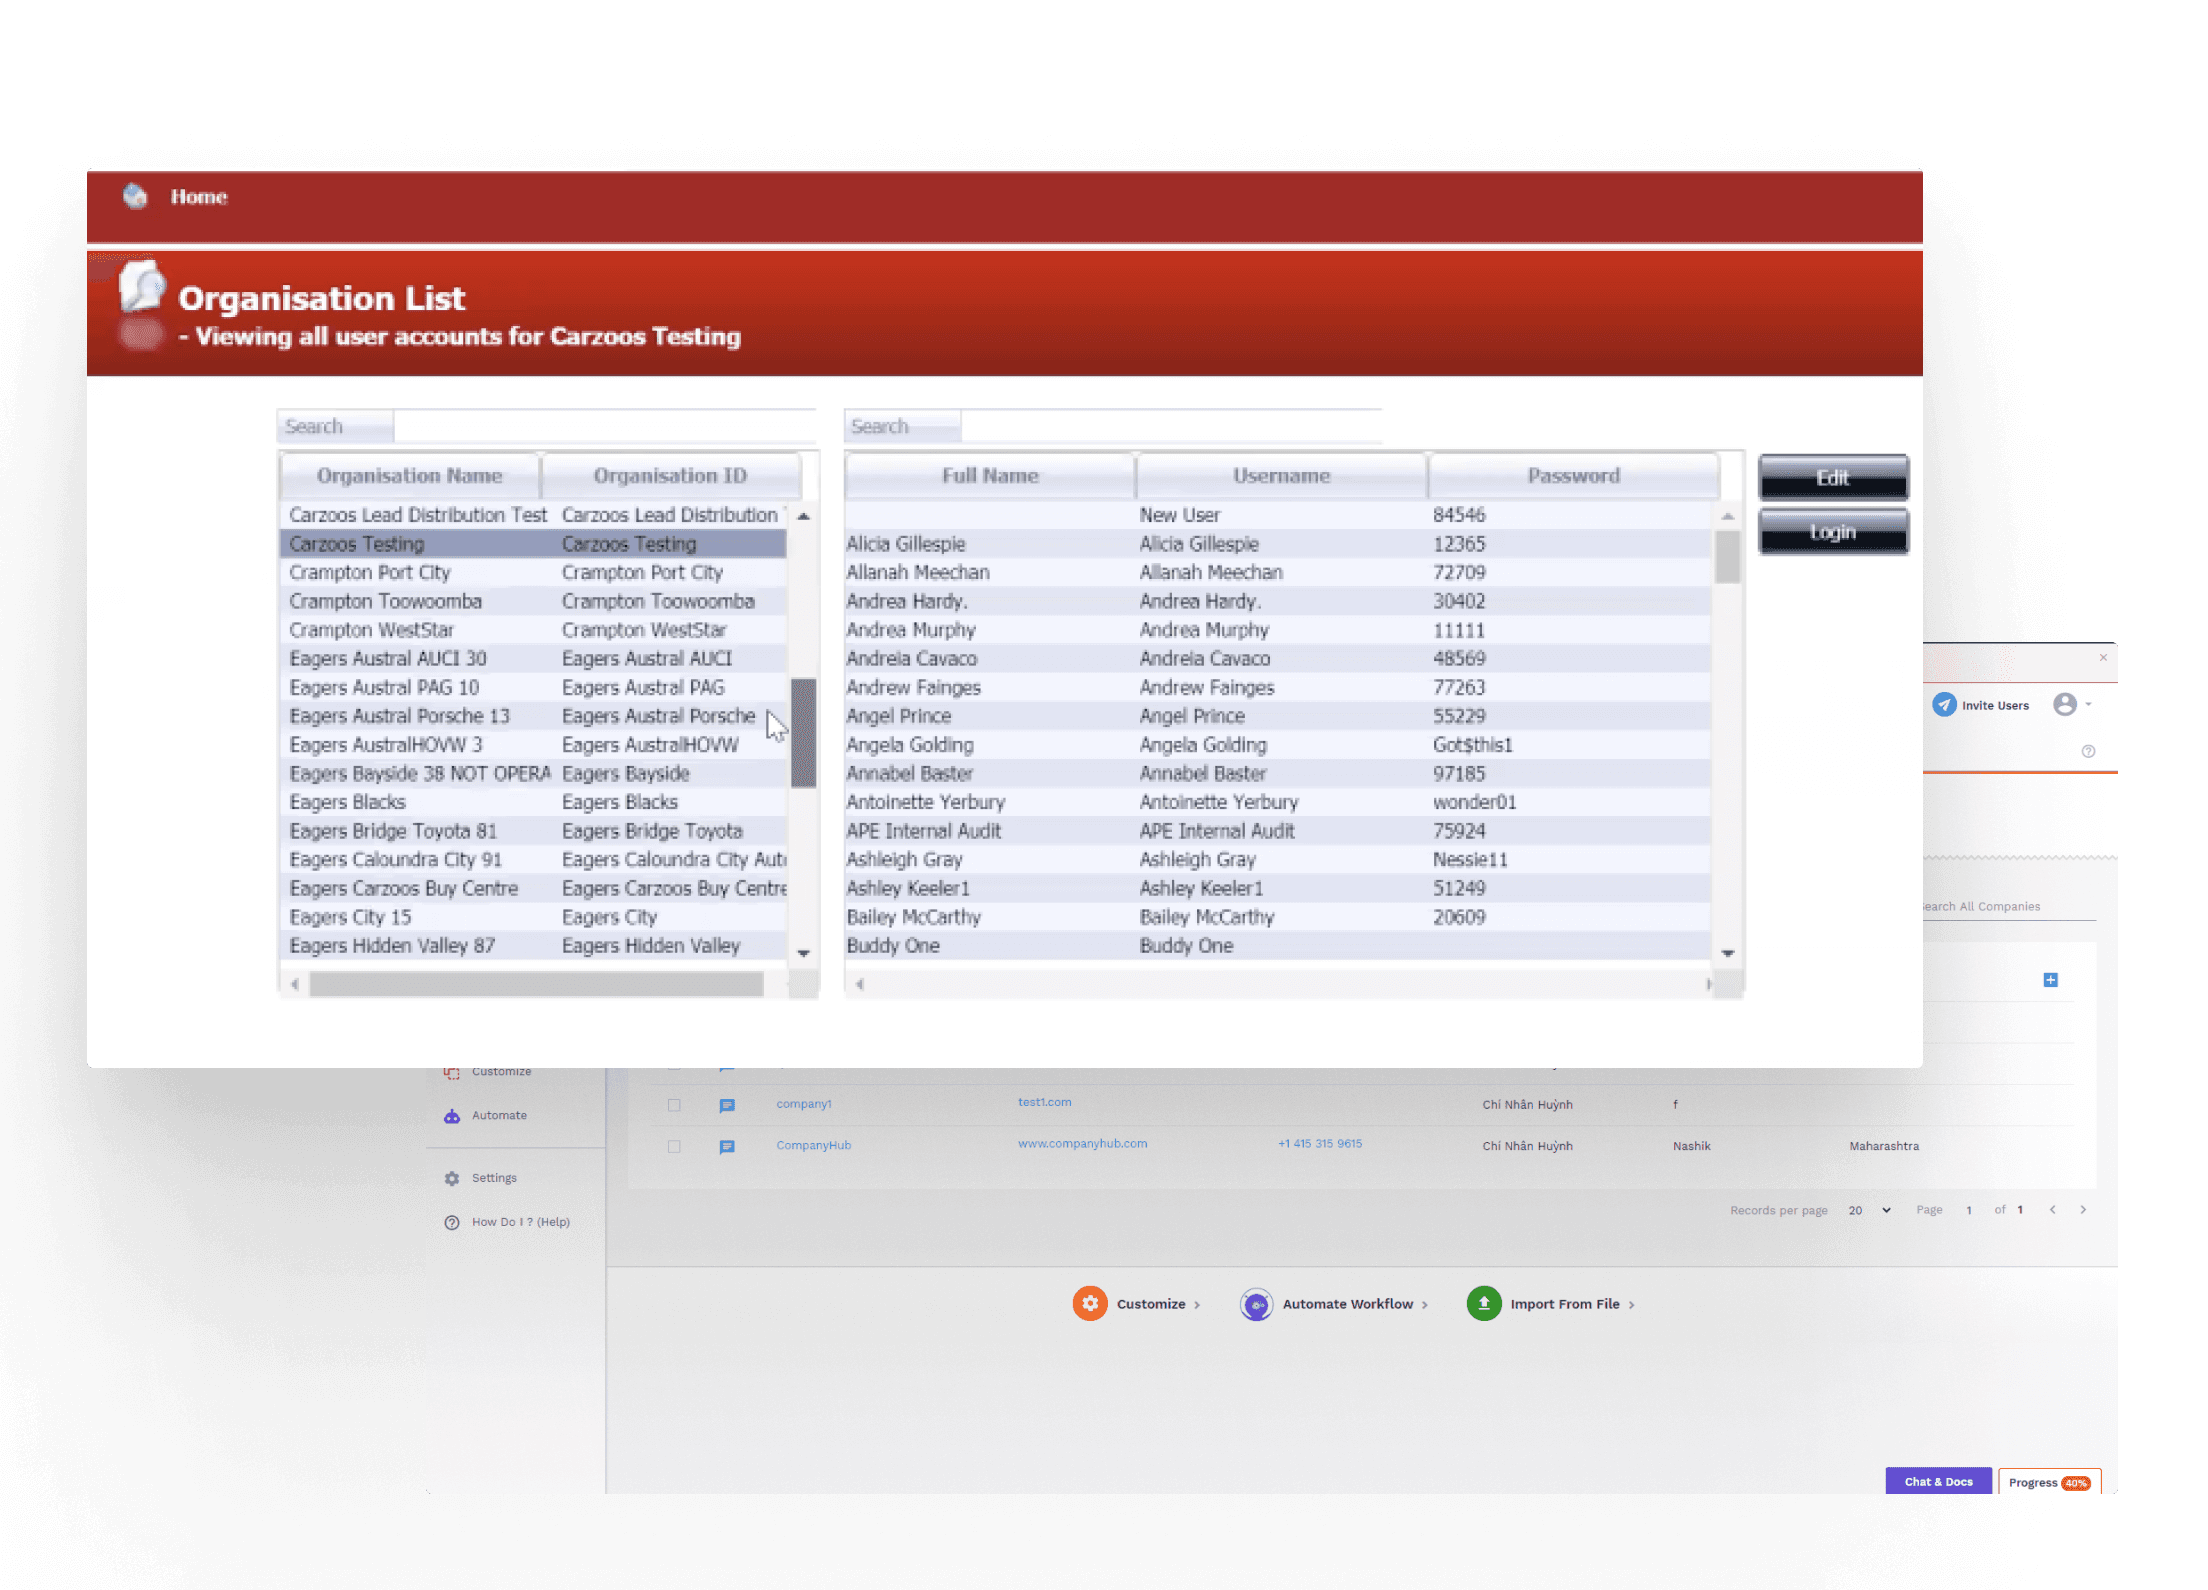2208x1590 pixels.
Task: Click the down arrow of the user list scrollbar
Action: pos(1728,953)
